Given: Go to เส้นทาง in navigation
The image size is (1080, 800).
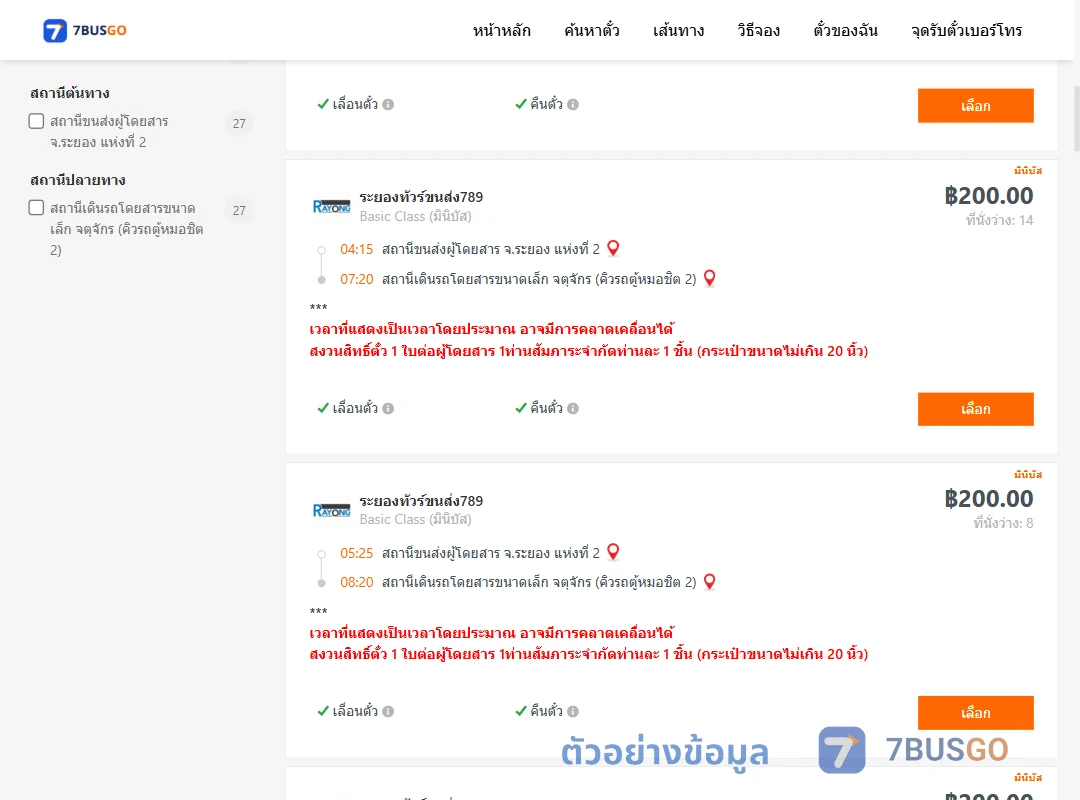Looking at the screenshot, I should pyautogui.click(x=678, y=30).
